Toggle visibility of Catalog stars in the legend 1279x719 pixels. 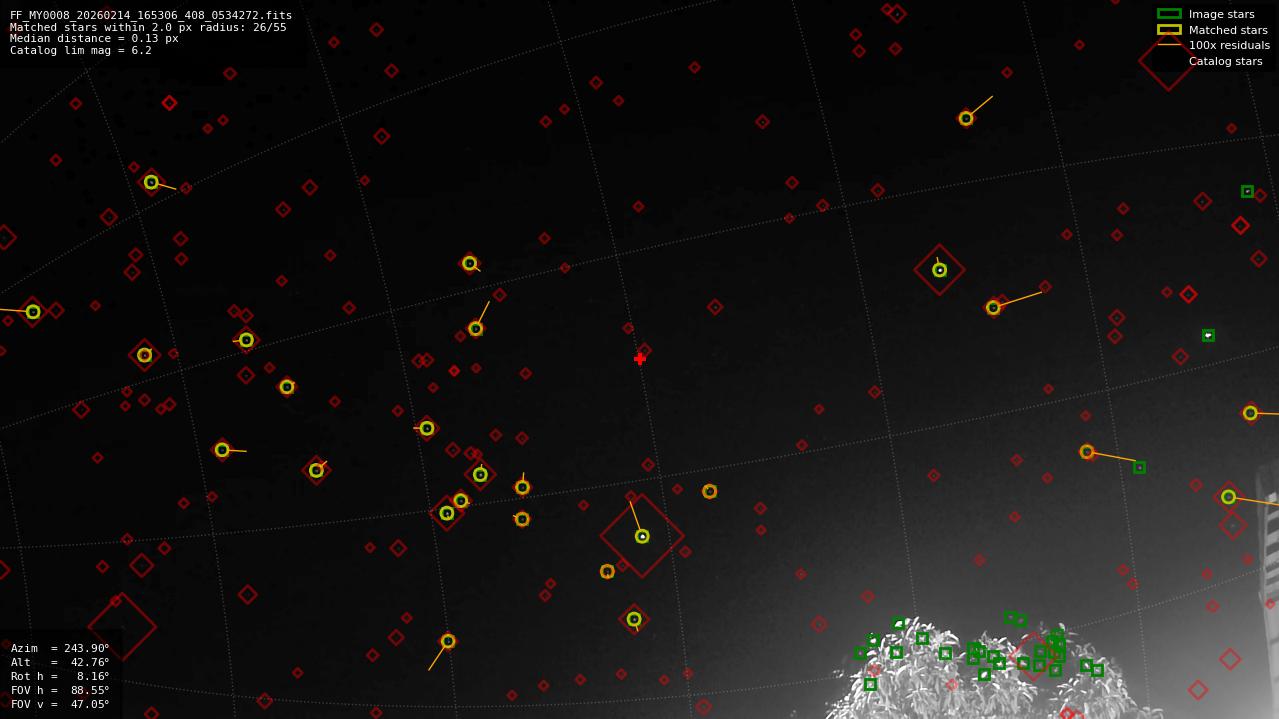[x=1167, y=61]
